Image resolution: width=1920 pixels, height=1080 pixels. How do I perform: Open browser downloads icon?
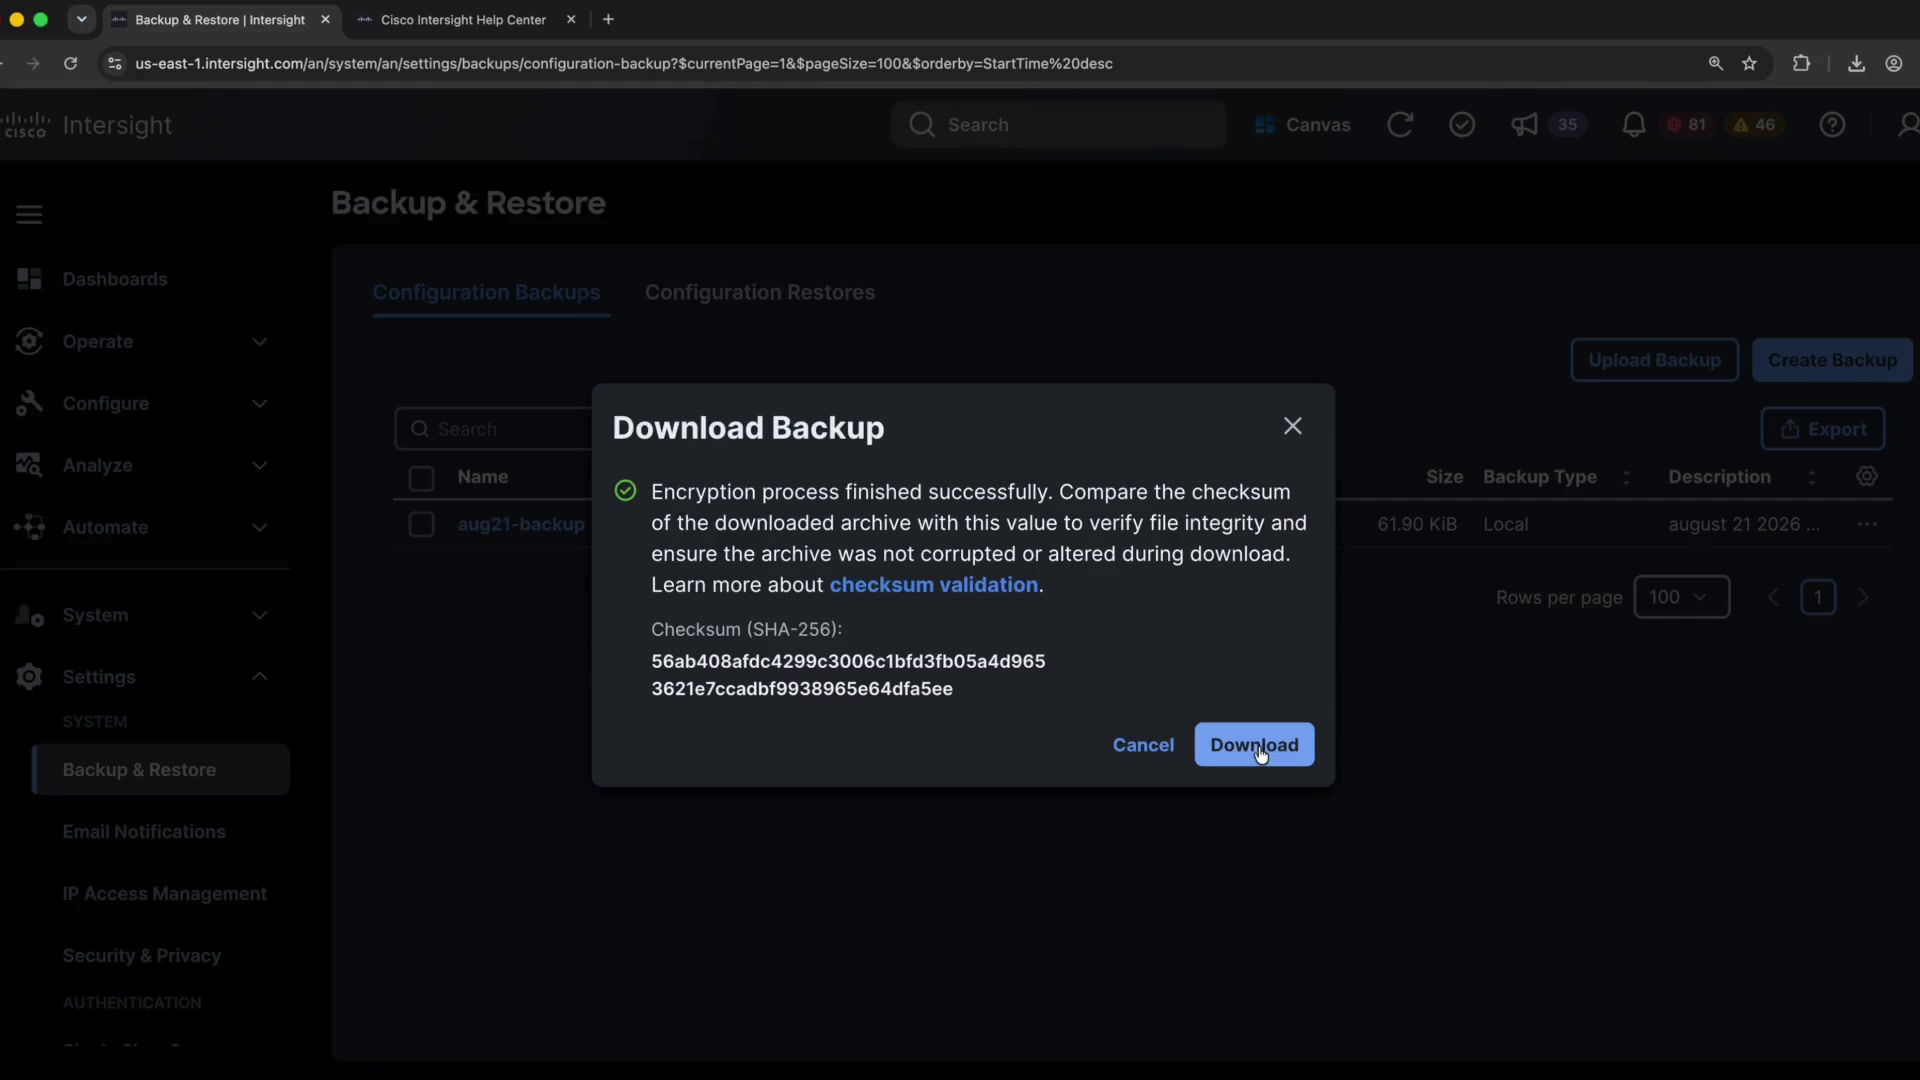pos(1856,63)
